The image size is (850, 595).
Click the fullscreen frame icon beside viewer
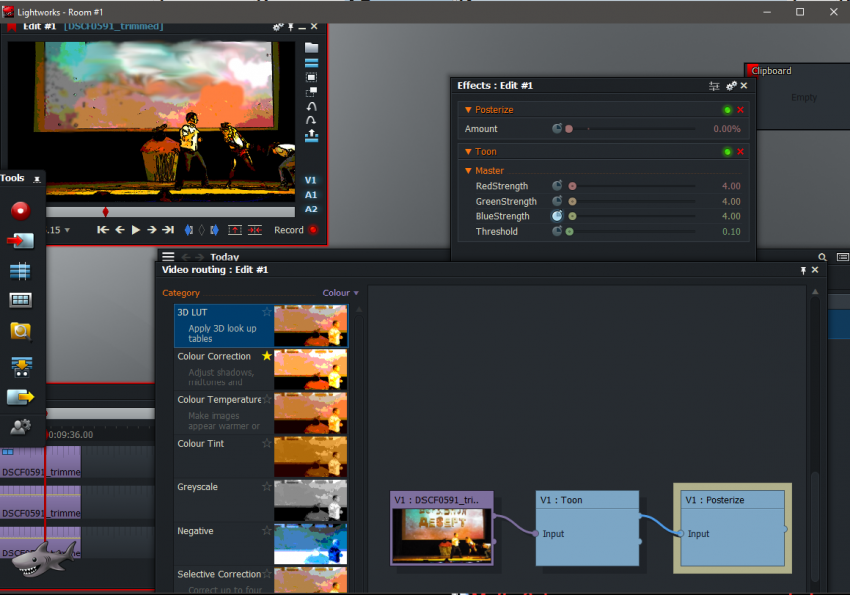(311, 77)
